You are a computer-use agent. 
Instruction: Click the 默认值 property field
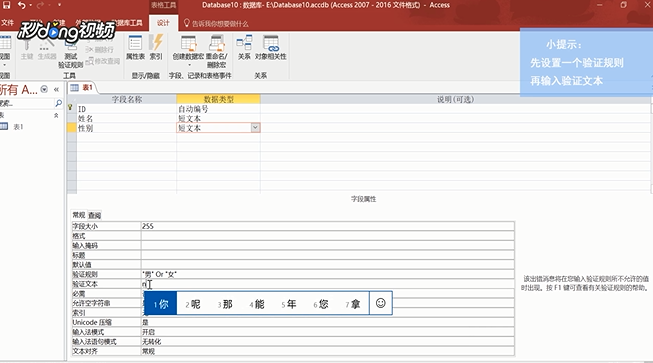[327, 264]
